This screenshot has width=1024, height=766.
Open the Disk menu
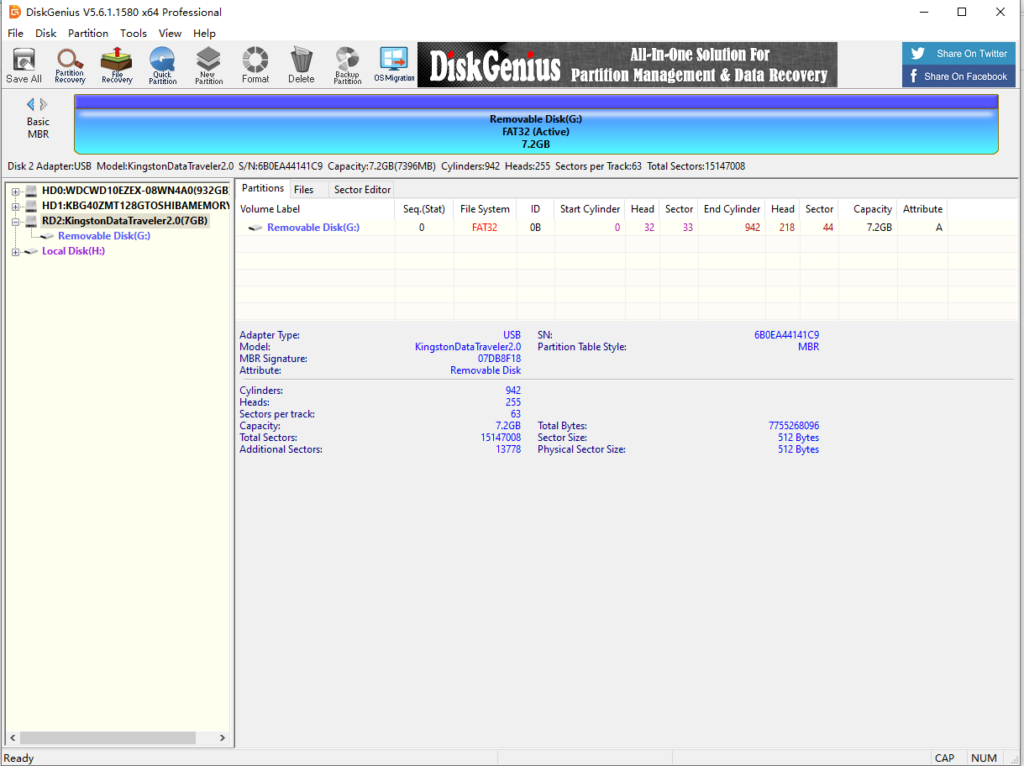coord(46,33)
